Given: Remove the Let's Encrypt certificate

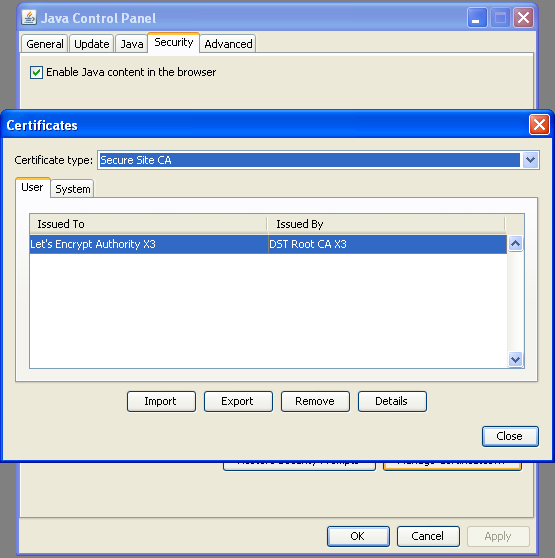Looking at the screenshot, I should [315, 401].
